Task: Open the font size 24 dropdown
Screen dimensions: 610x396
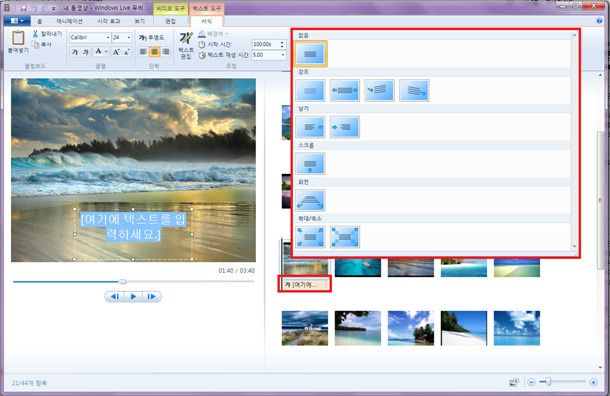Action: [x=129, y=38]
